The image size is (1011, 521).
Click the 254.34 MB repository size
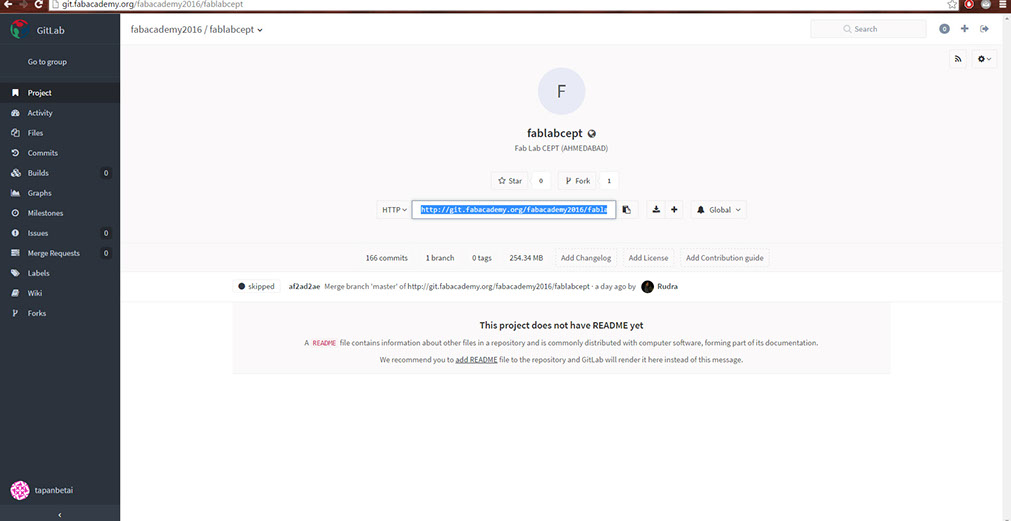click(x=526, y=258)
